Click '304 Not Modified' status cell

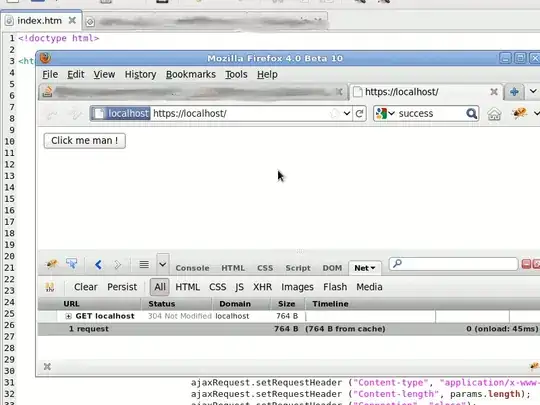[179, 316]
